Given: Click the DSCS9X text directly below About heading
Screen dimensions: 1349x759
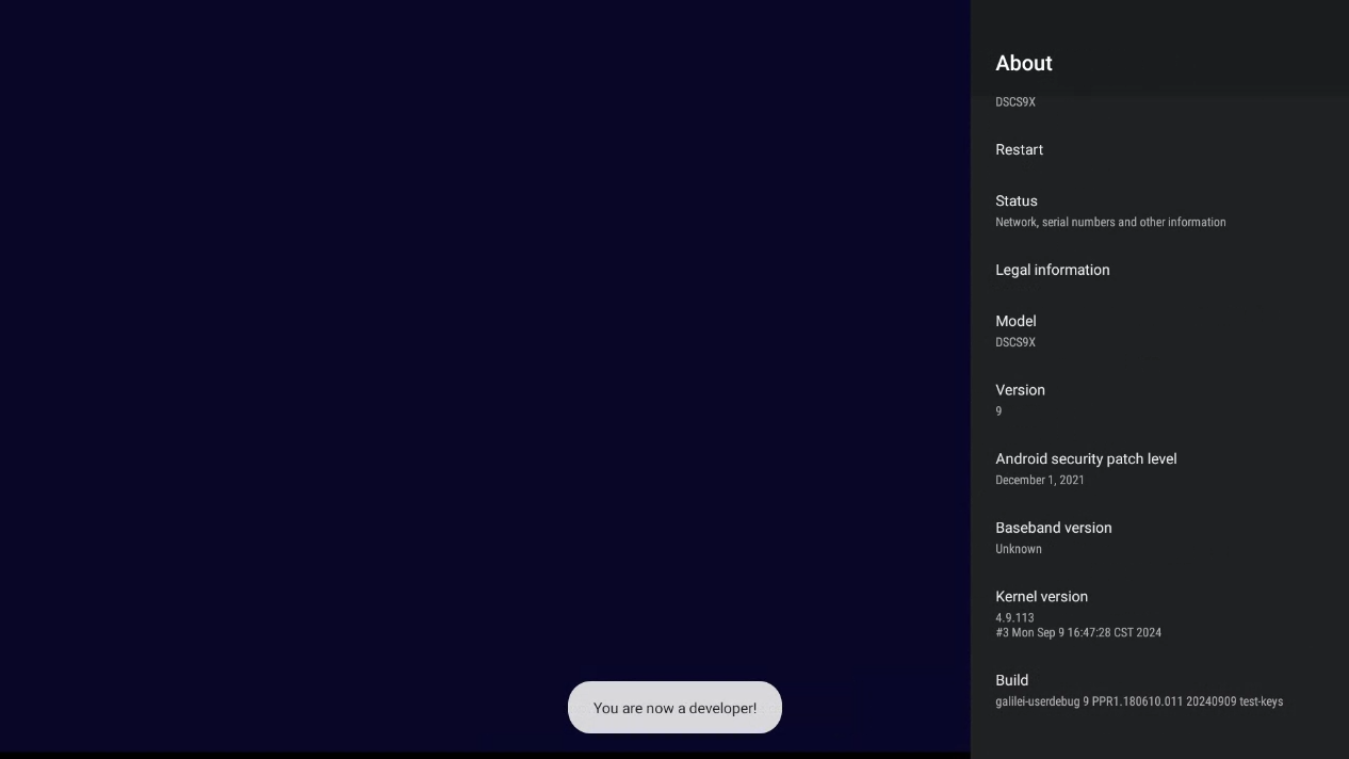Looking at the screenshot, I should tap(1015, 102).
